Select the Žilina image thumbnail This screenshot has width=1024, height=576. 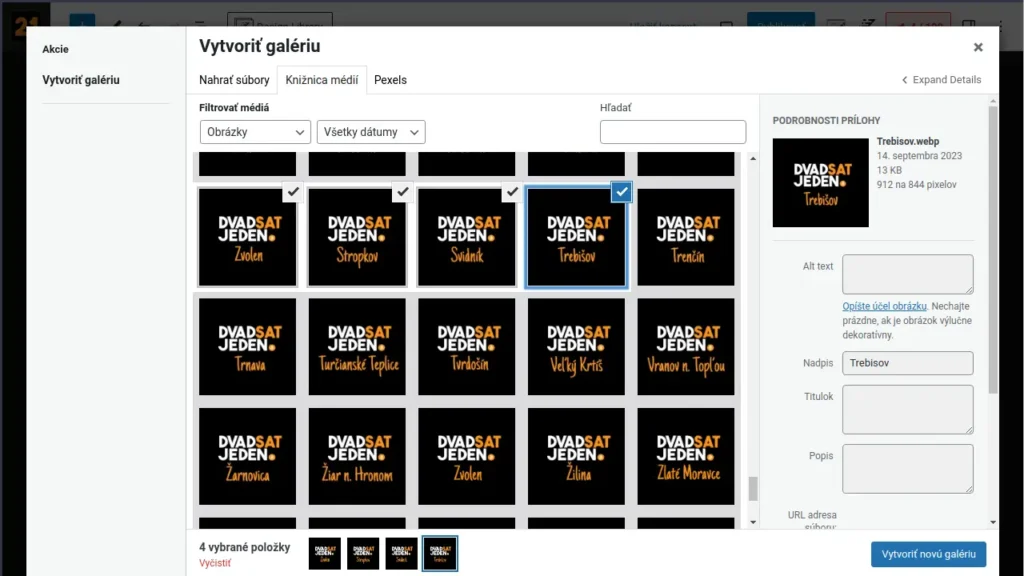[577, 456]
